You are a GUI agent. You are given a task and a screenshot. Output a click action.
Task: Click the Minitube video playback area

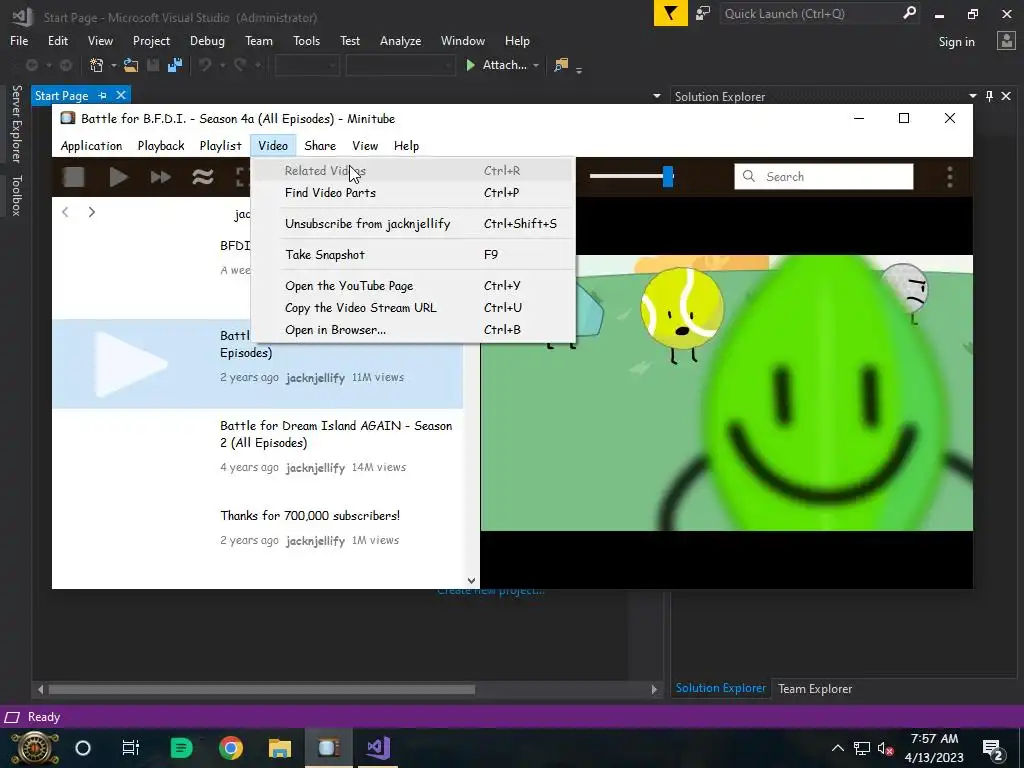click(726, 392)
